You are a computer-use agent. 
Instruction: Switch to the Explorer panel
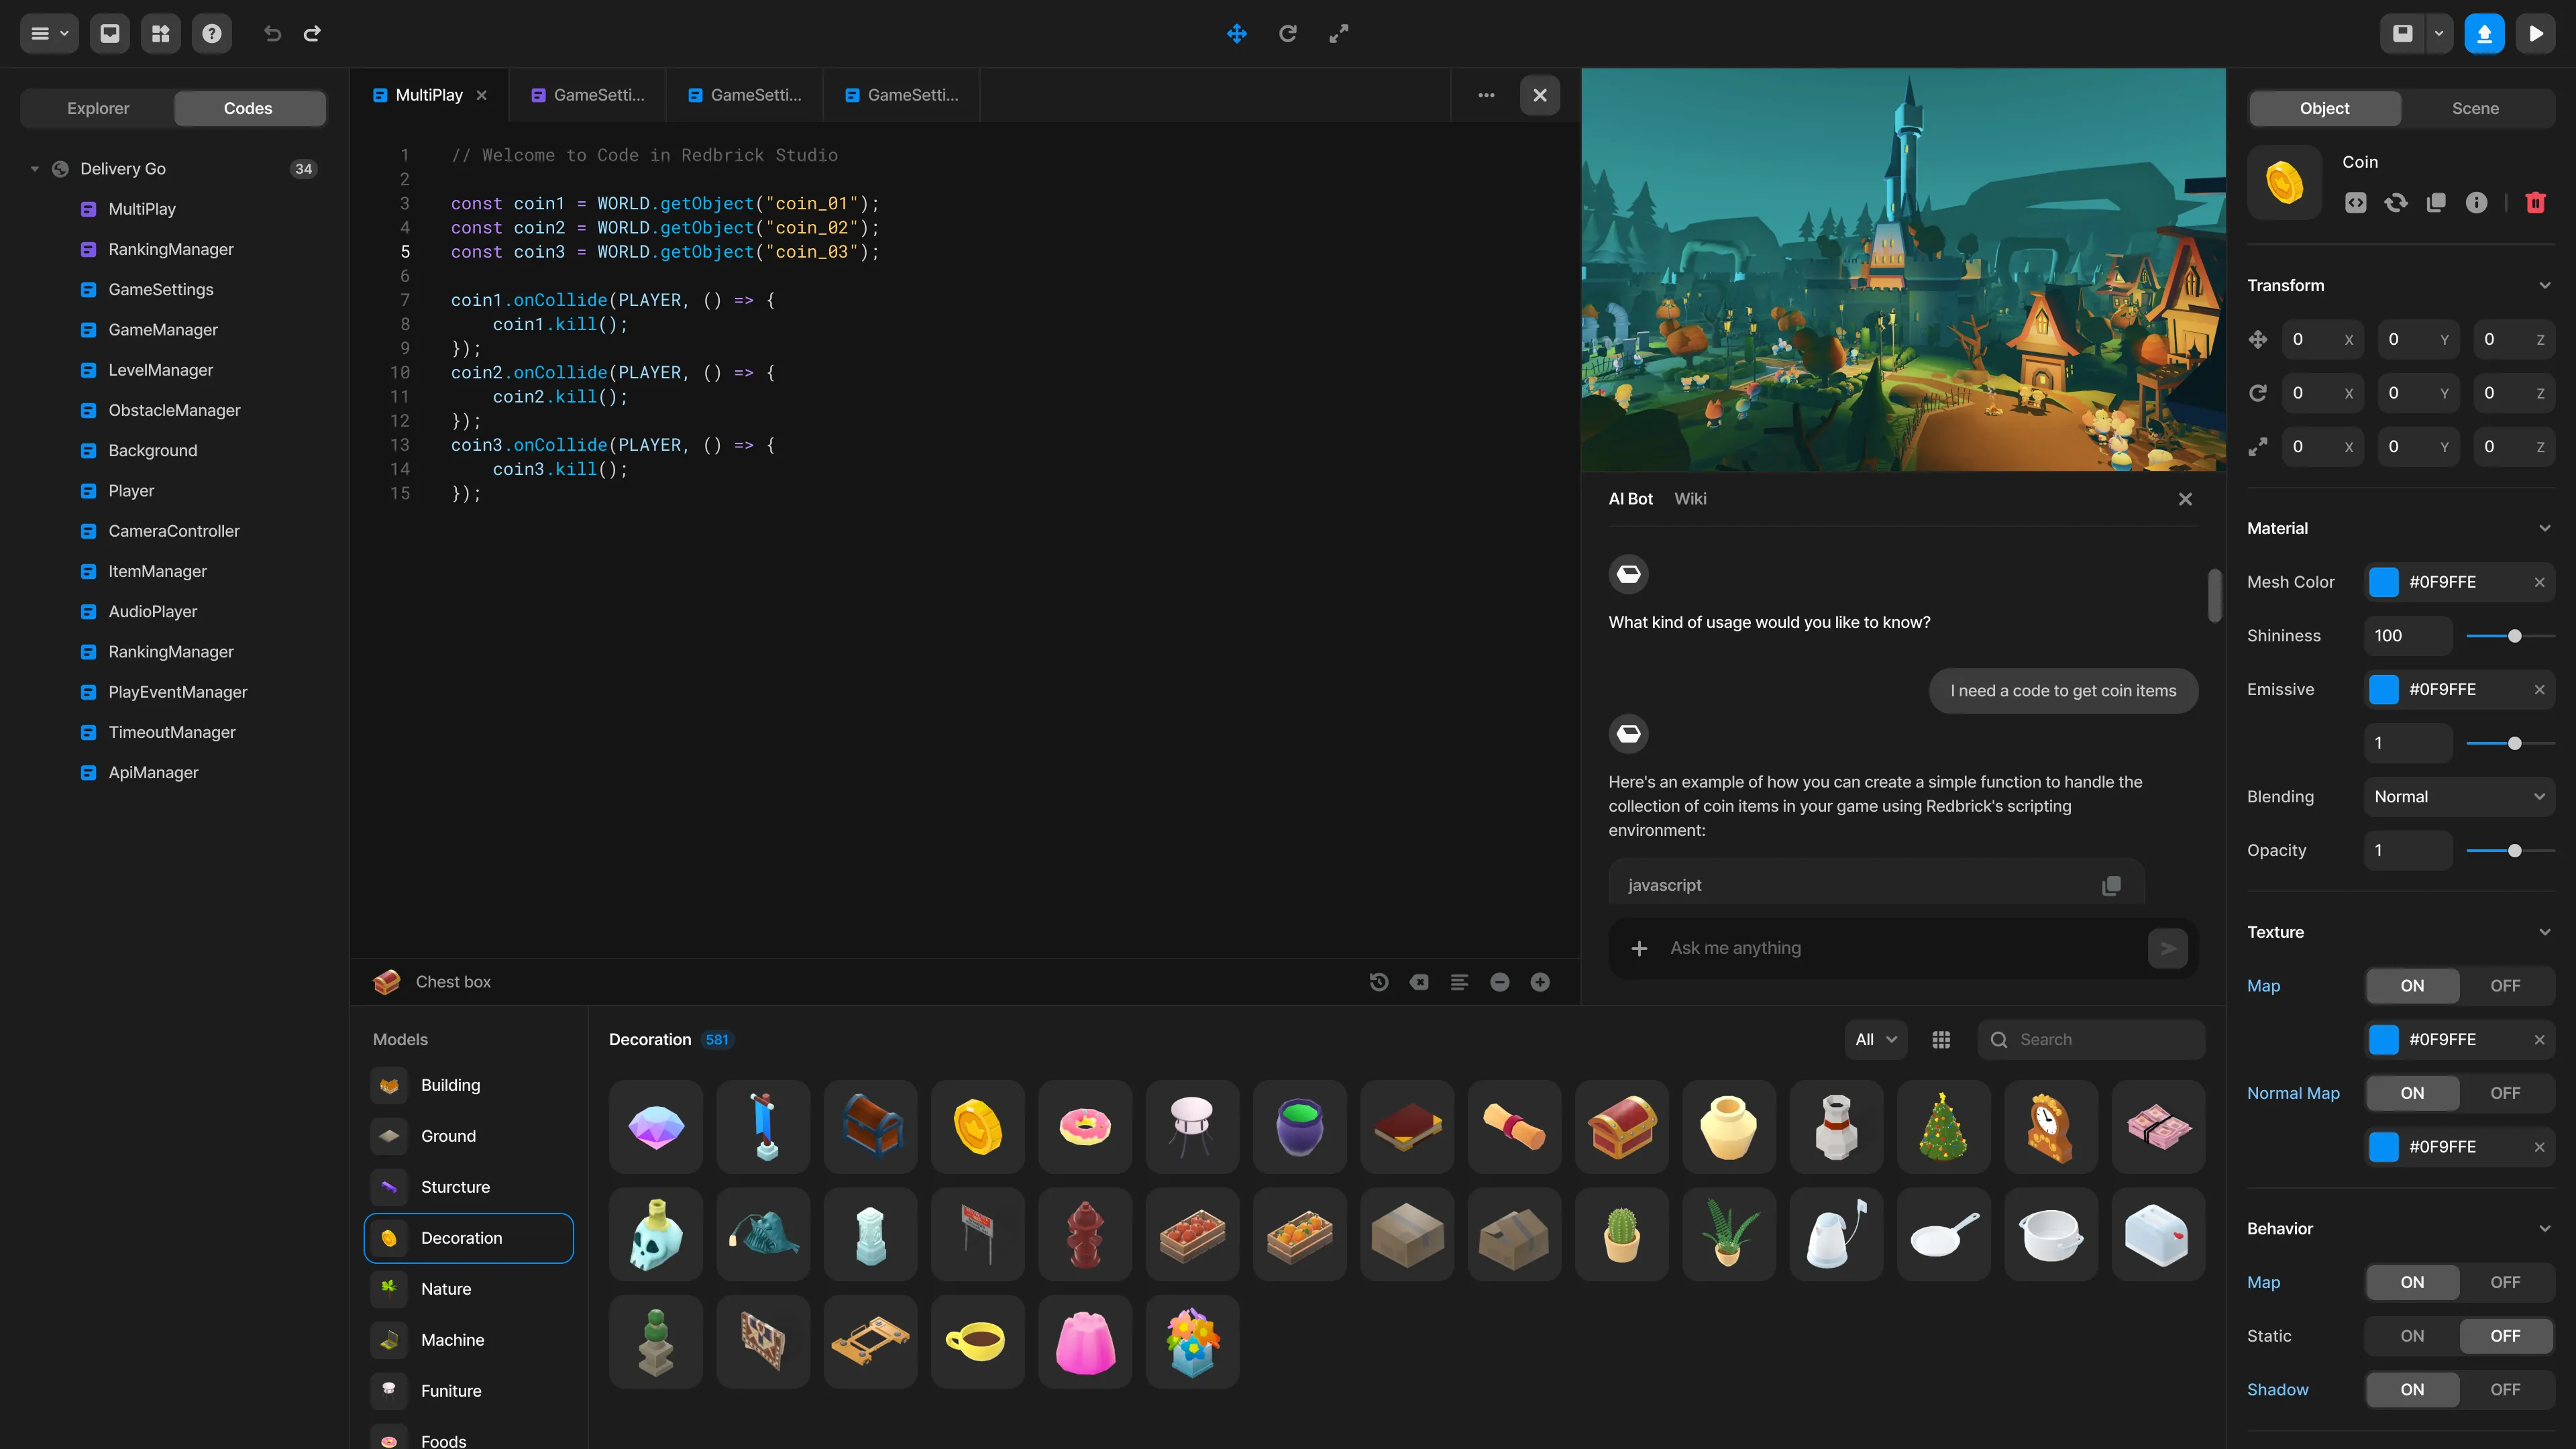coord(97,108)
